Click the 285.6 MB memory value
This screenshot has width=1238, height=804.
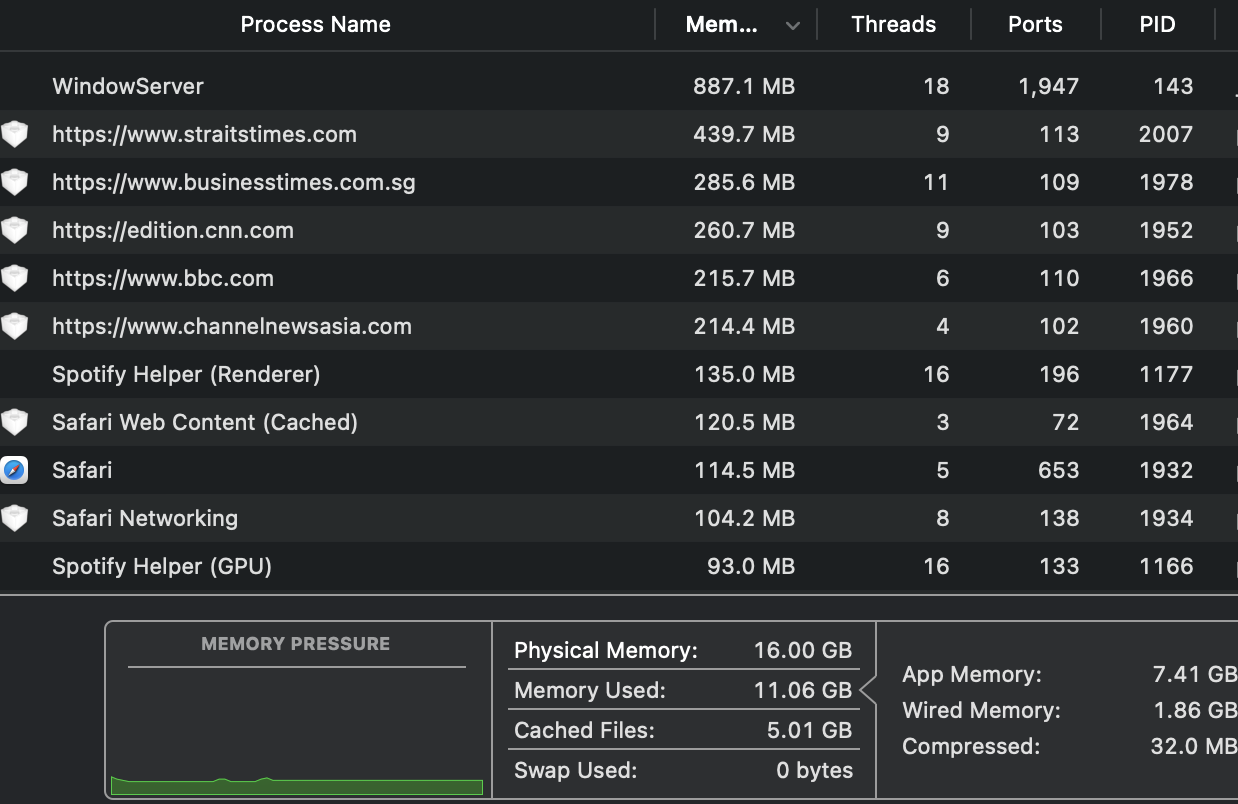pos(744,182)
